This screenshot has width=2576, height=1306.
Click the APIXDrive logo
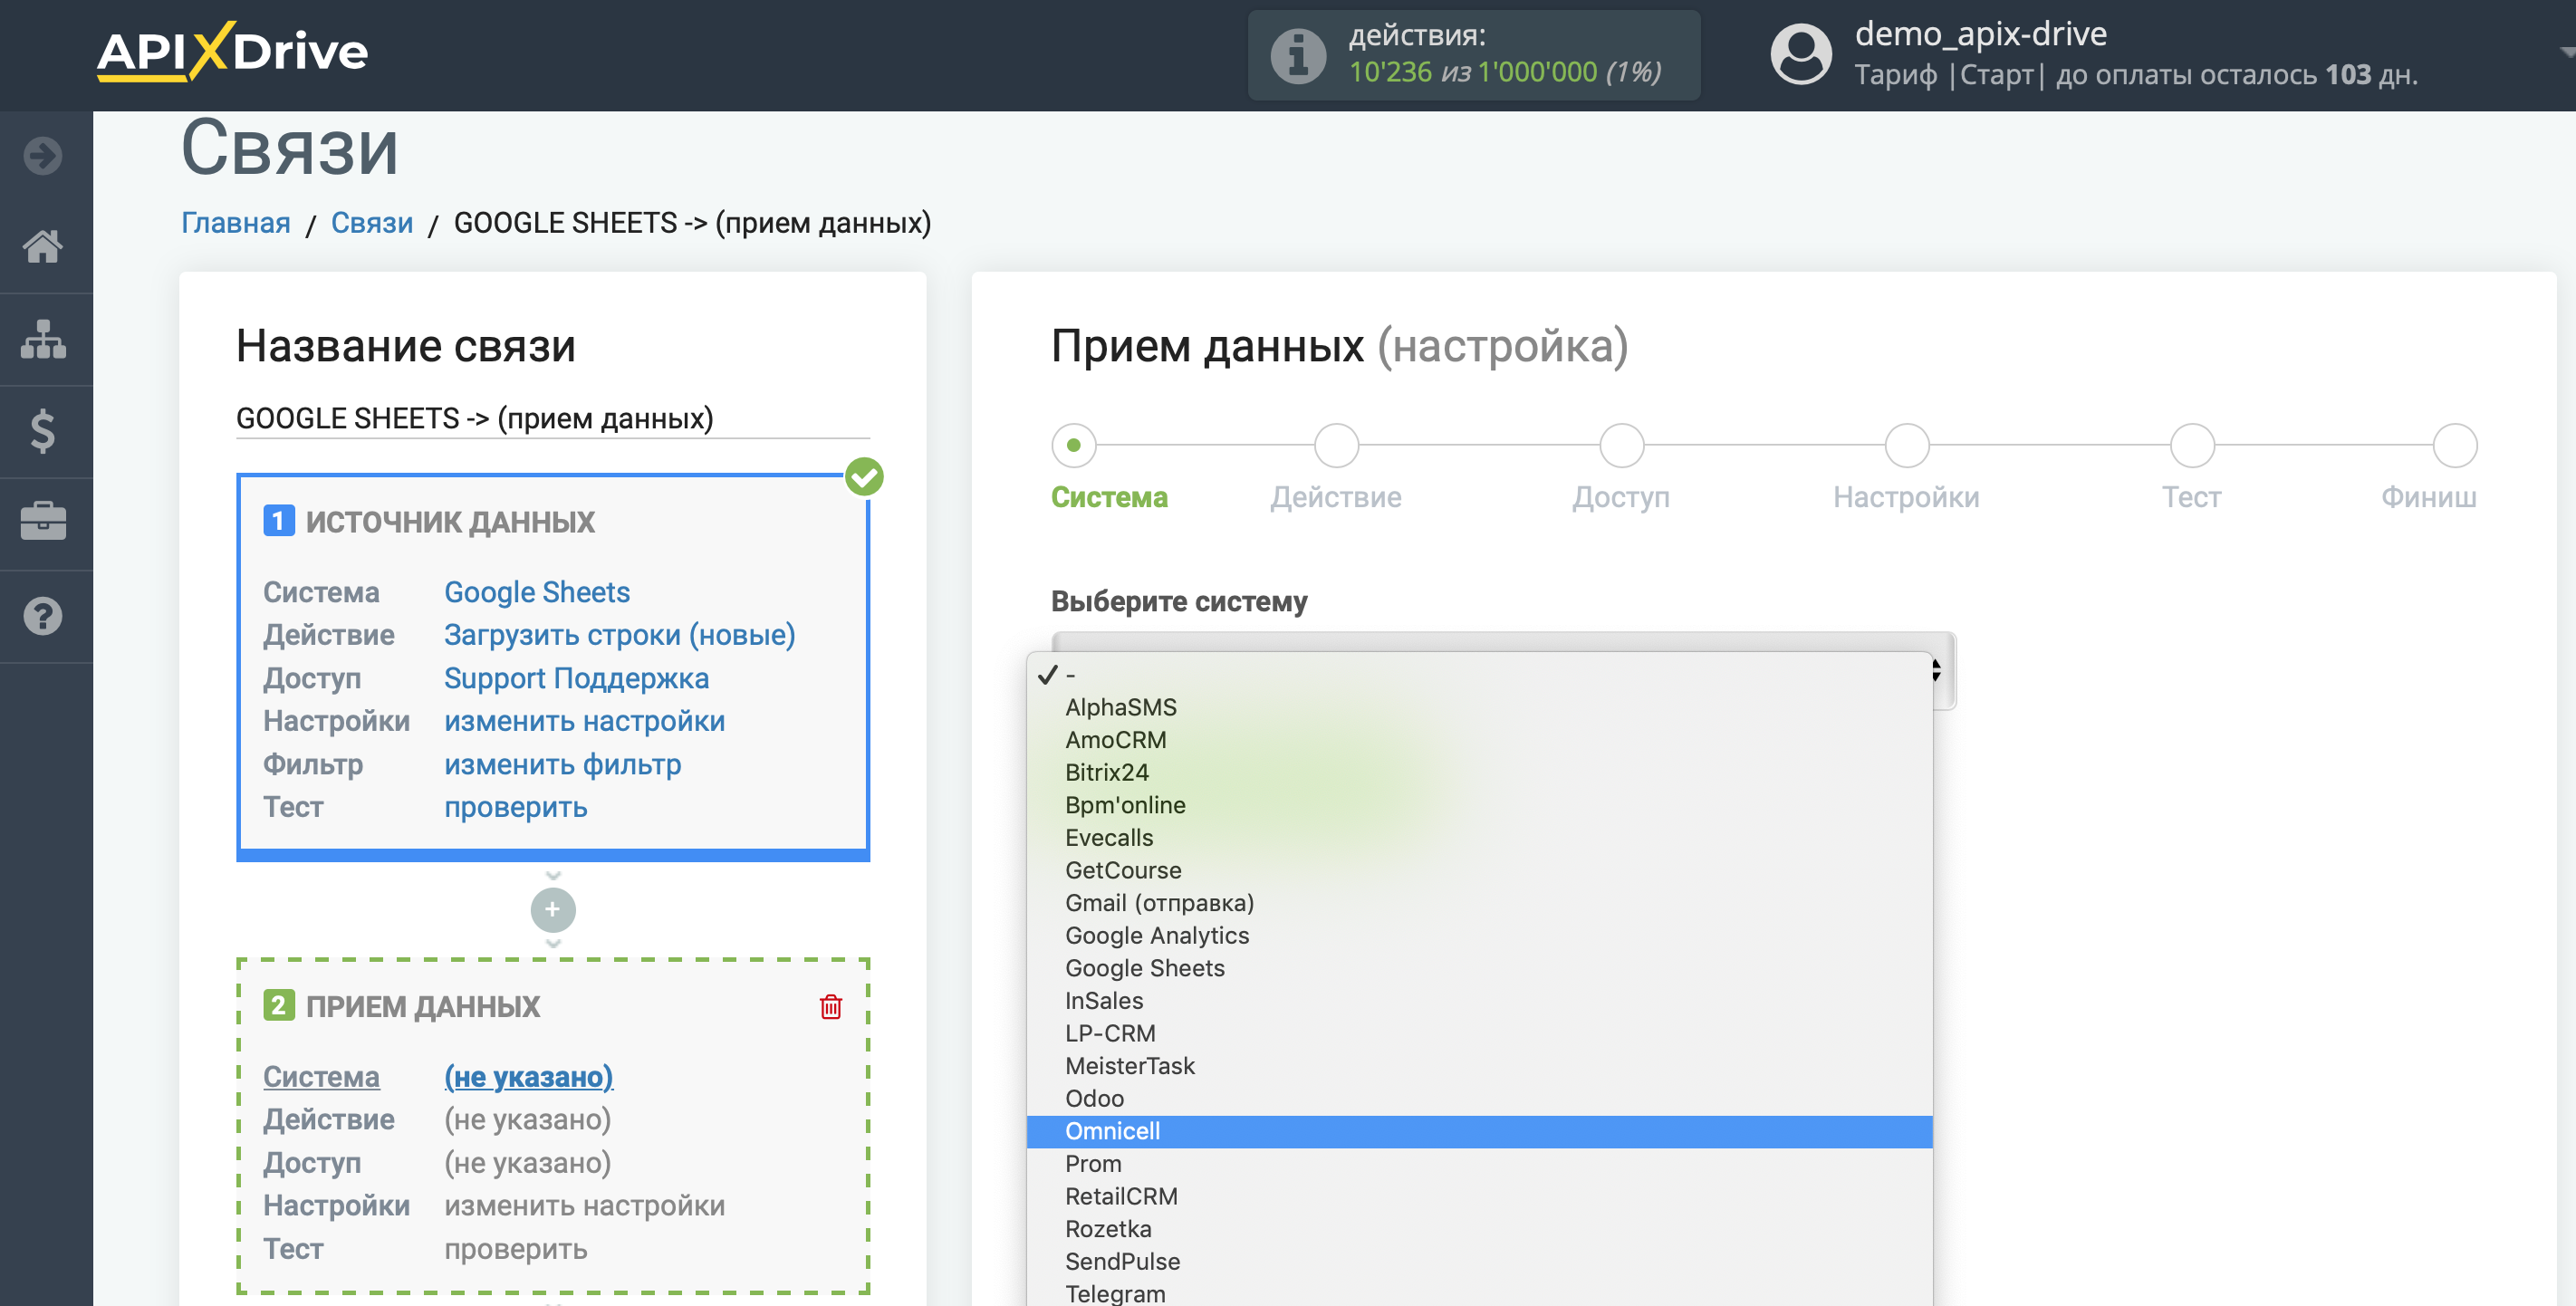pos(232,51)
